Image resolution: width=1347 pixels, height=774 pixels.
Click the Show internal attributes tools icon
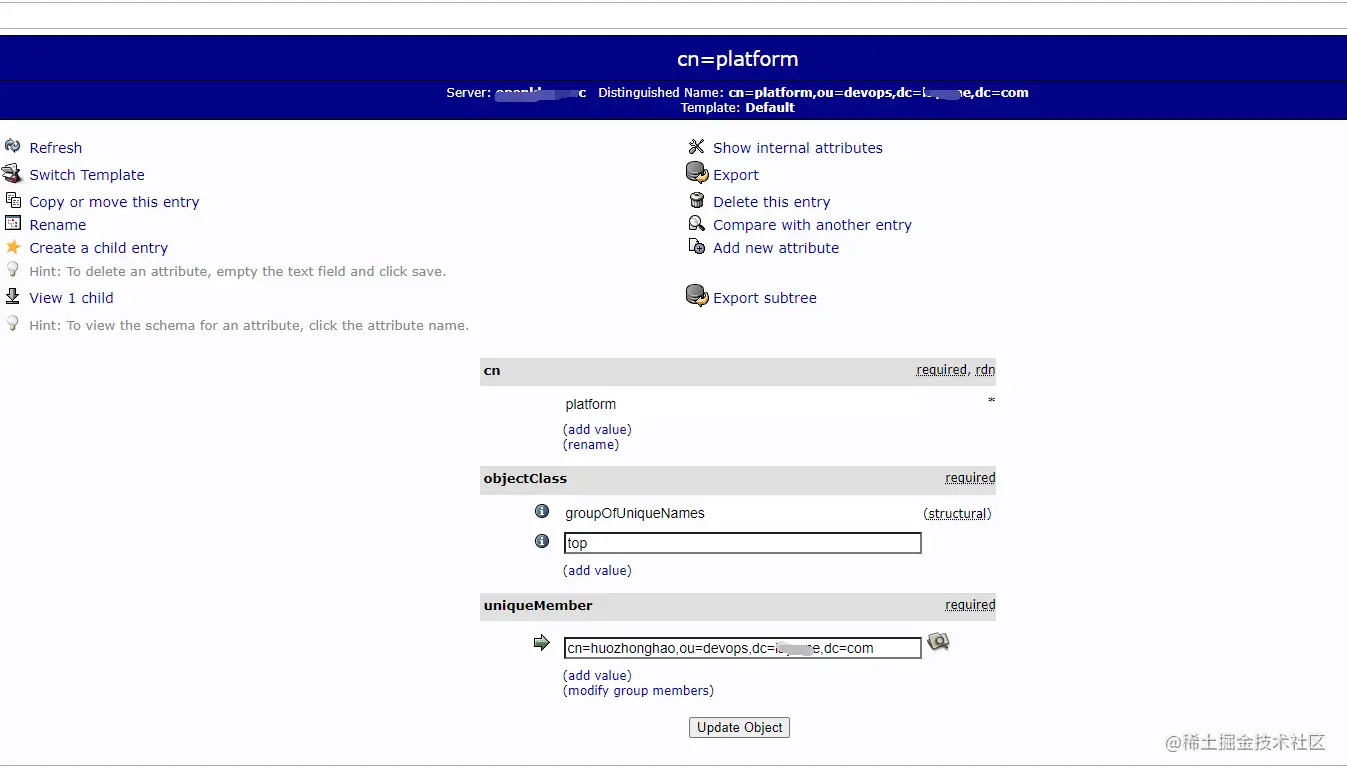[697, 146]
